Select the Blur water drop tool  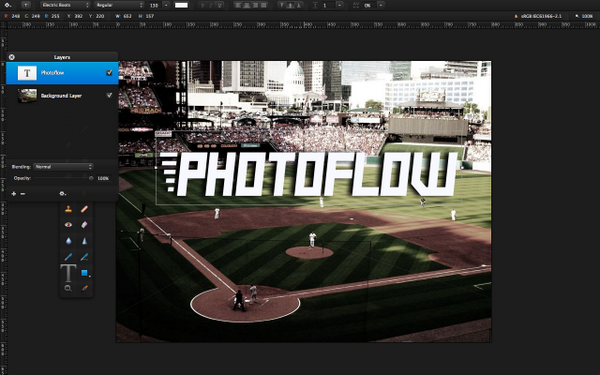(x=68, y=241)
